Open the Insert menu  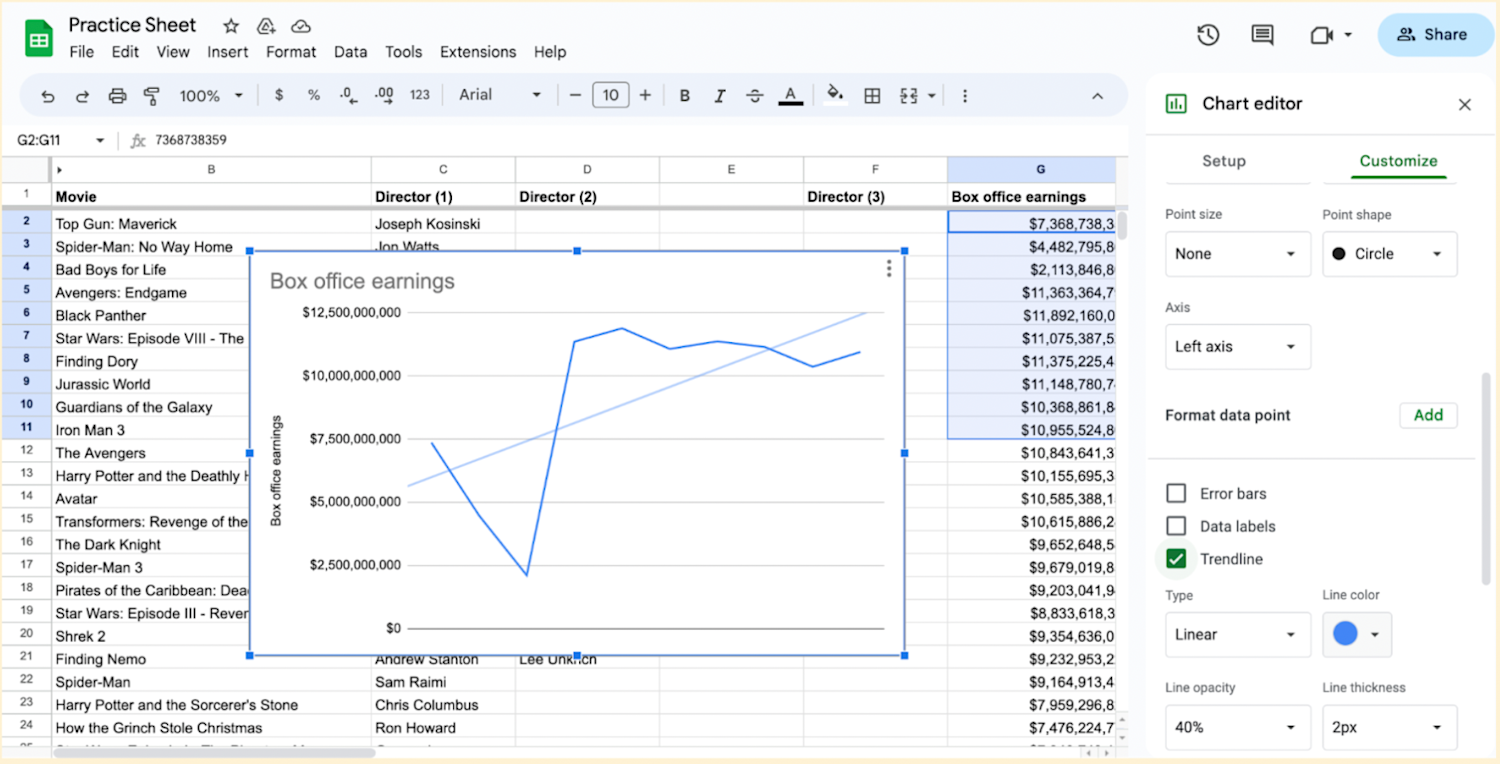pos(228,52)
